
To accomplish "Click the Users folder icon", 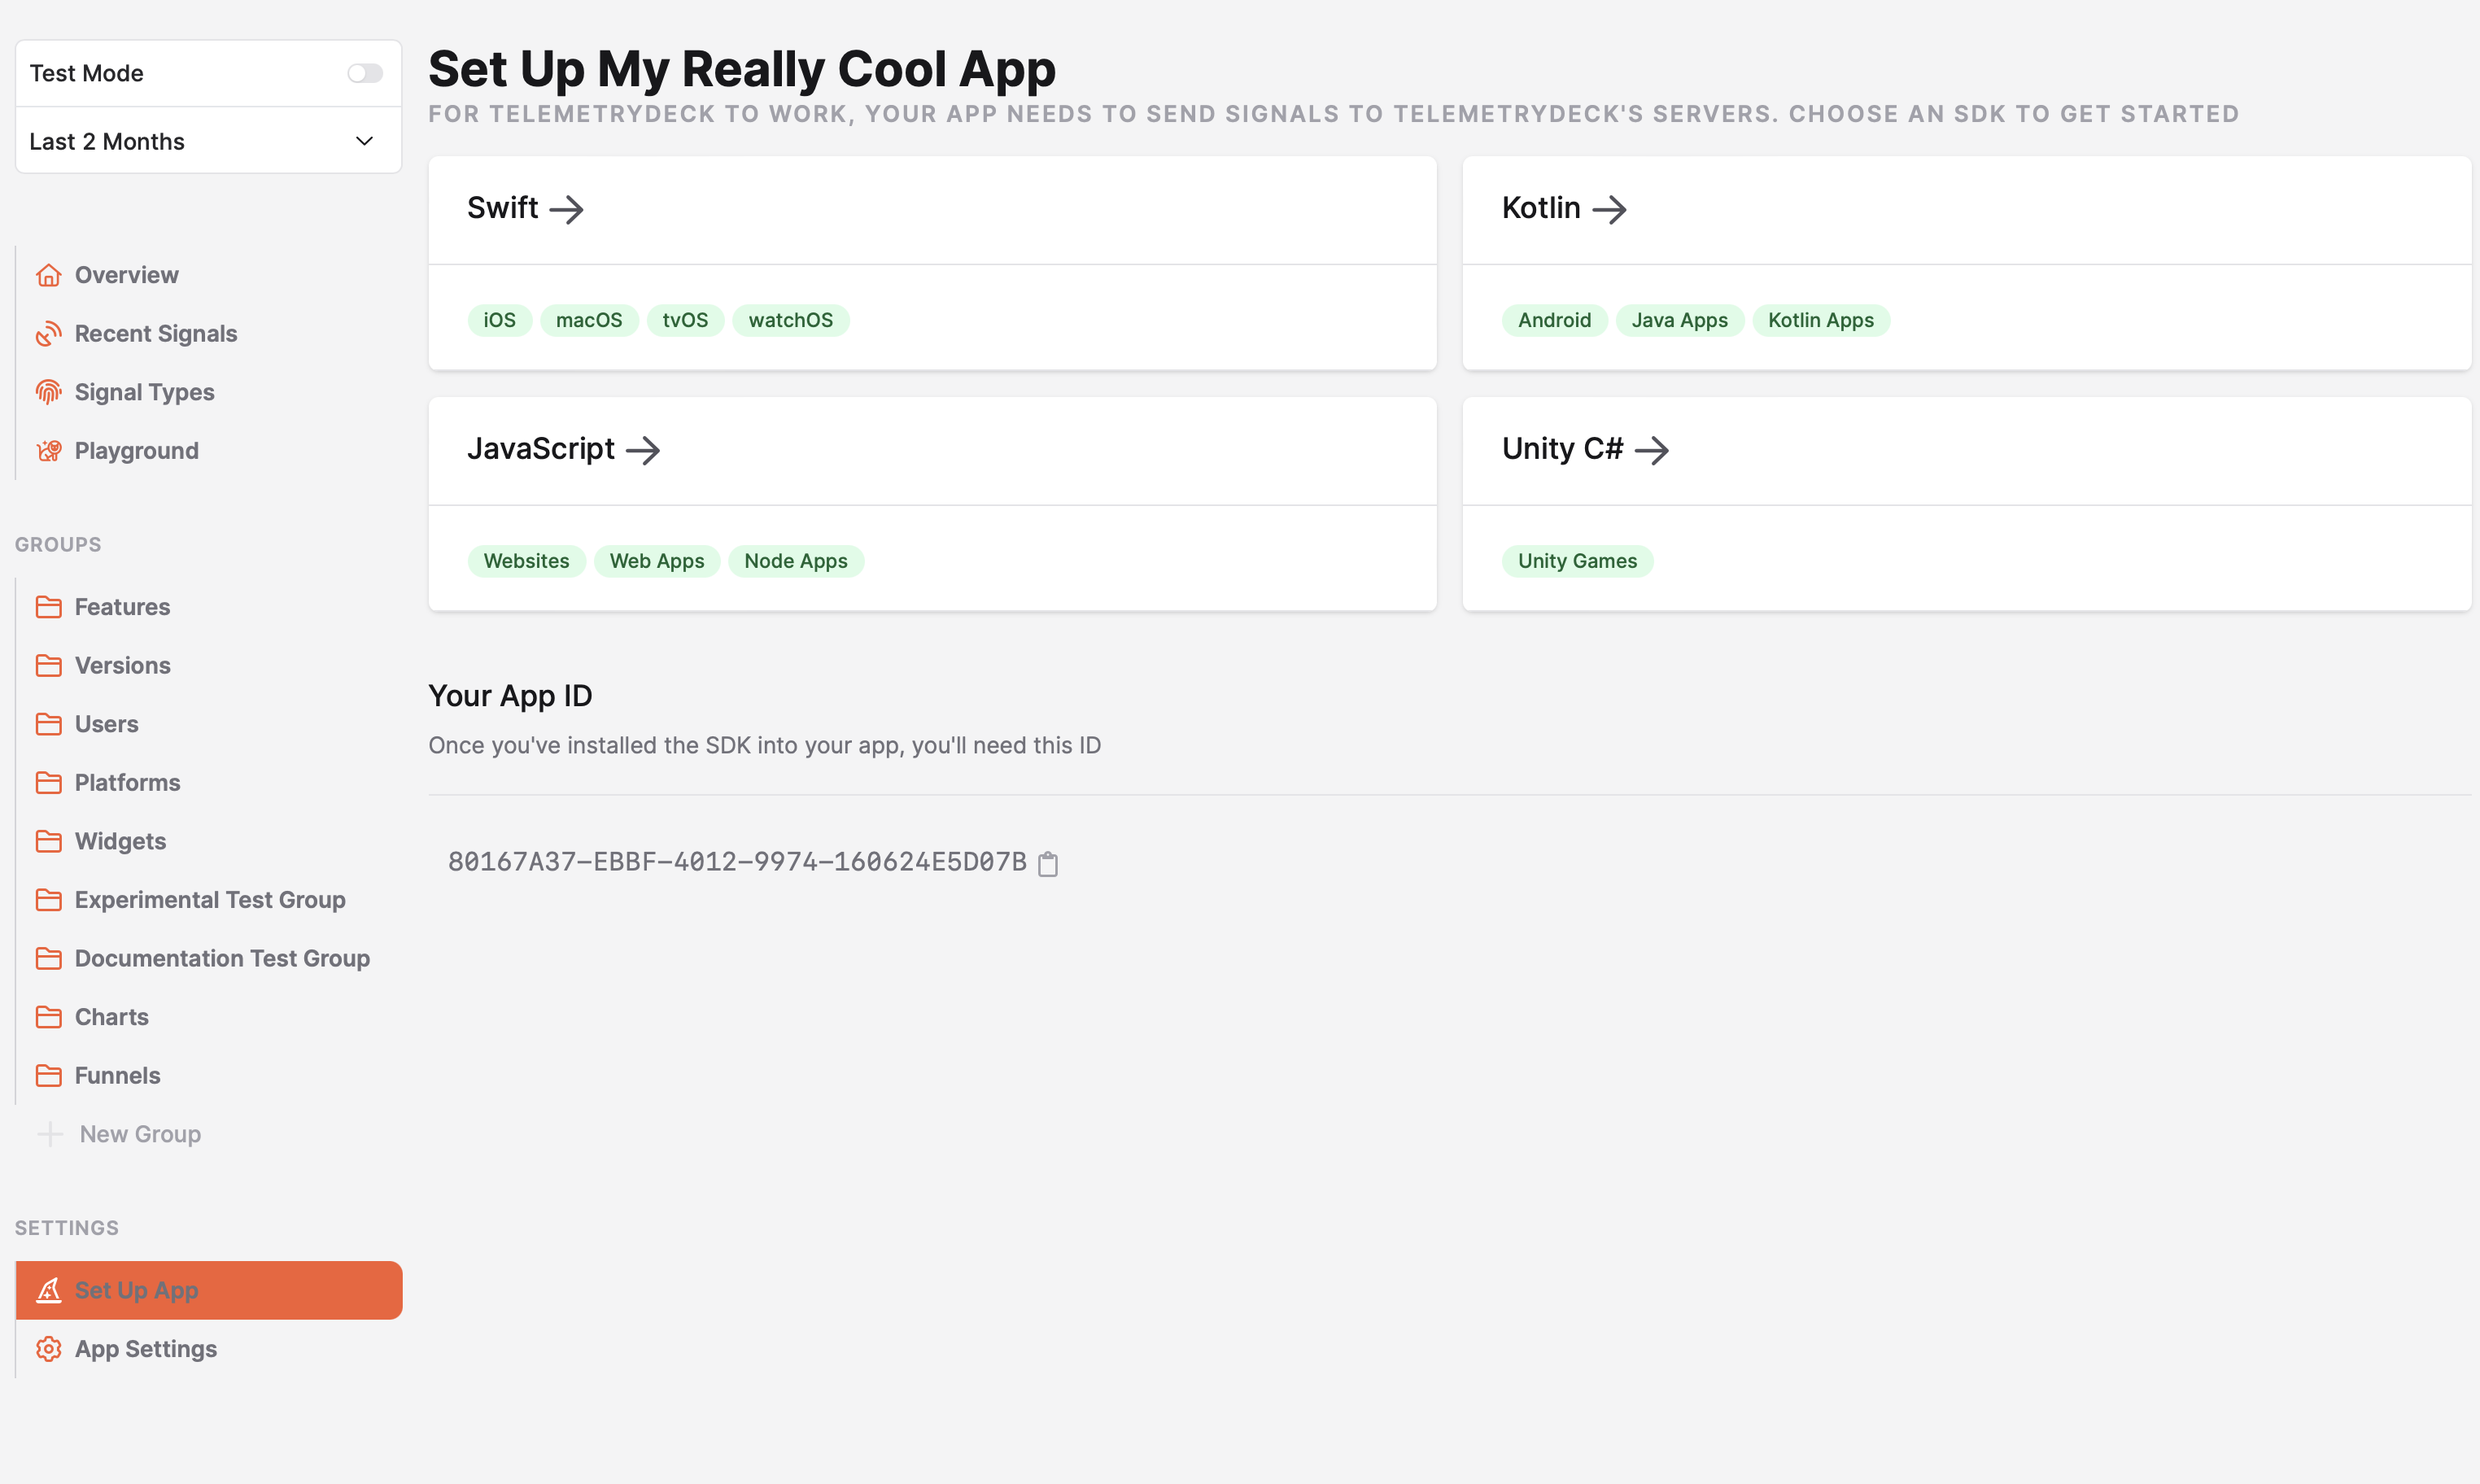I will [x=48, y=724].
